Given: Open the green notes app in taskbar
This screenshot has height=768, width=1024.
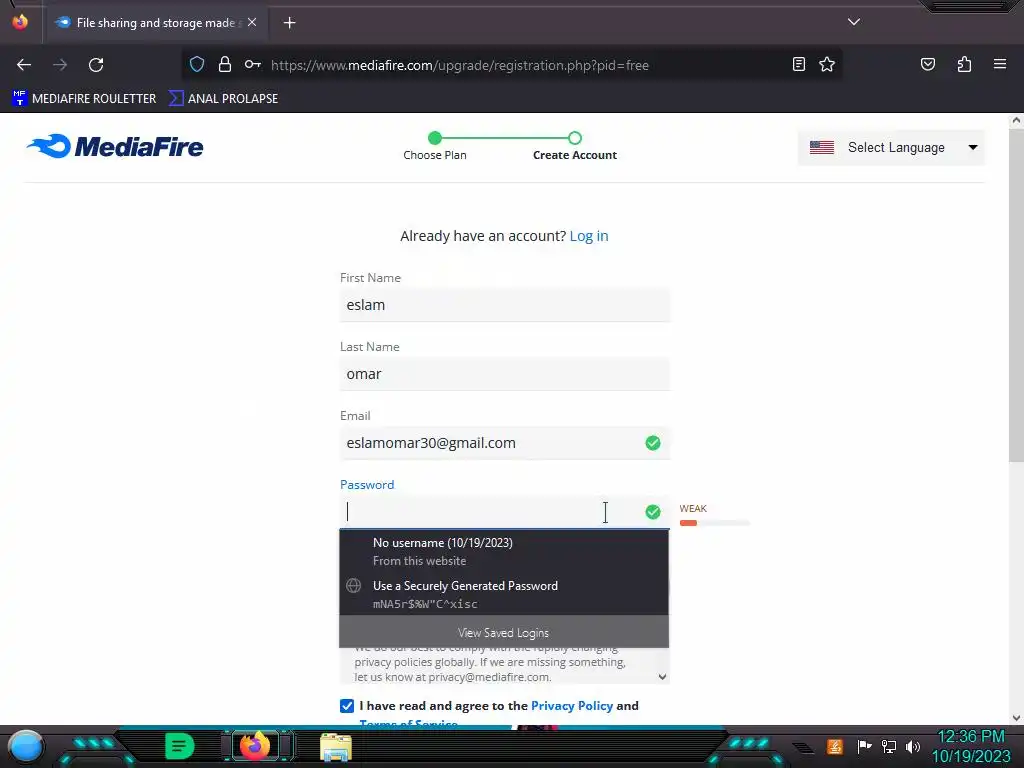Looking at the screenshot, I should (x=179, y=746).
